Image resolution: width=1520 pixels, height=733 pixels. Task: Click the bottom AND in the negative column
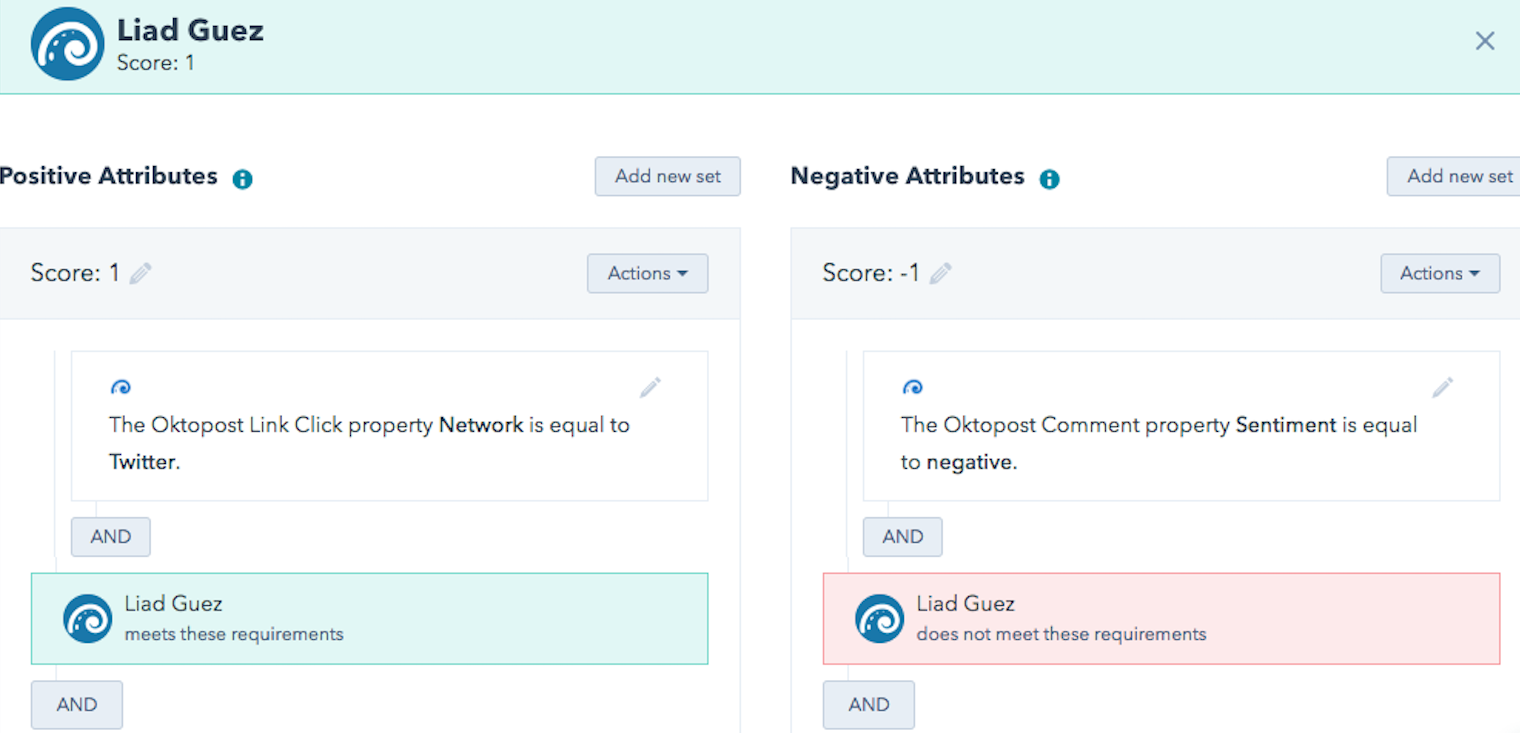pos(868,704)
